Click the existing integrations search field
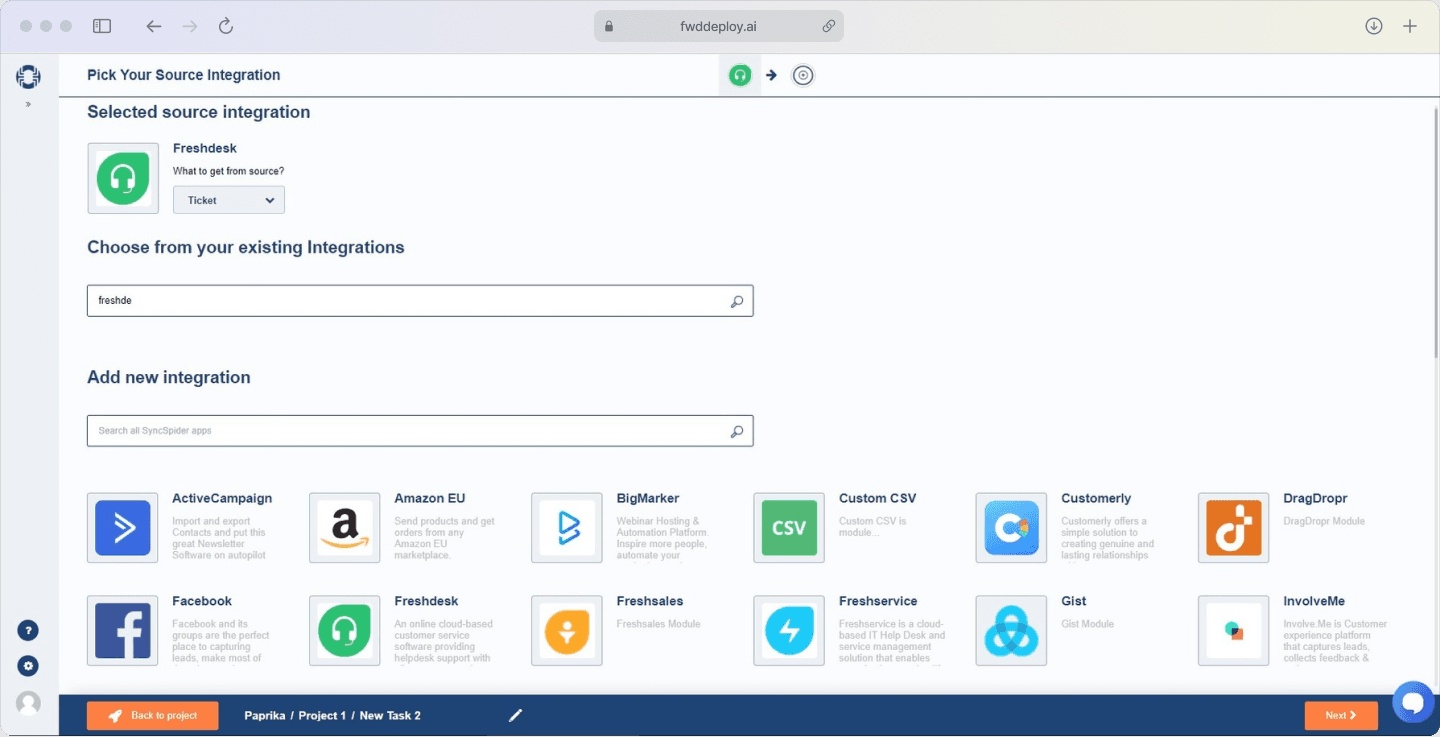This screenshot has width=1440, height=737. (x=420, y=301)
